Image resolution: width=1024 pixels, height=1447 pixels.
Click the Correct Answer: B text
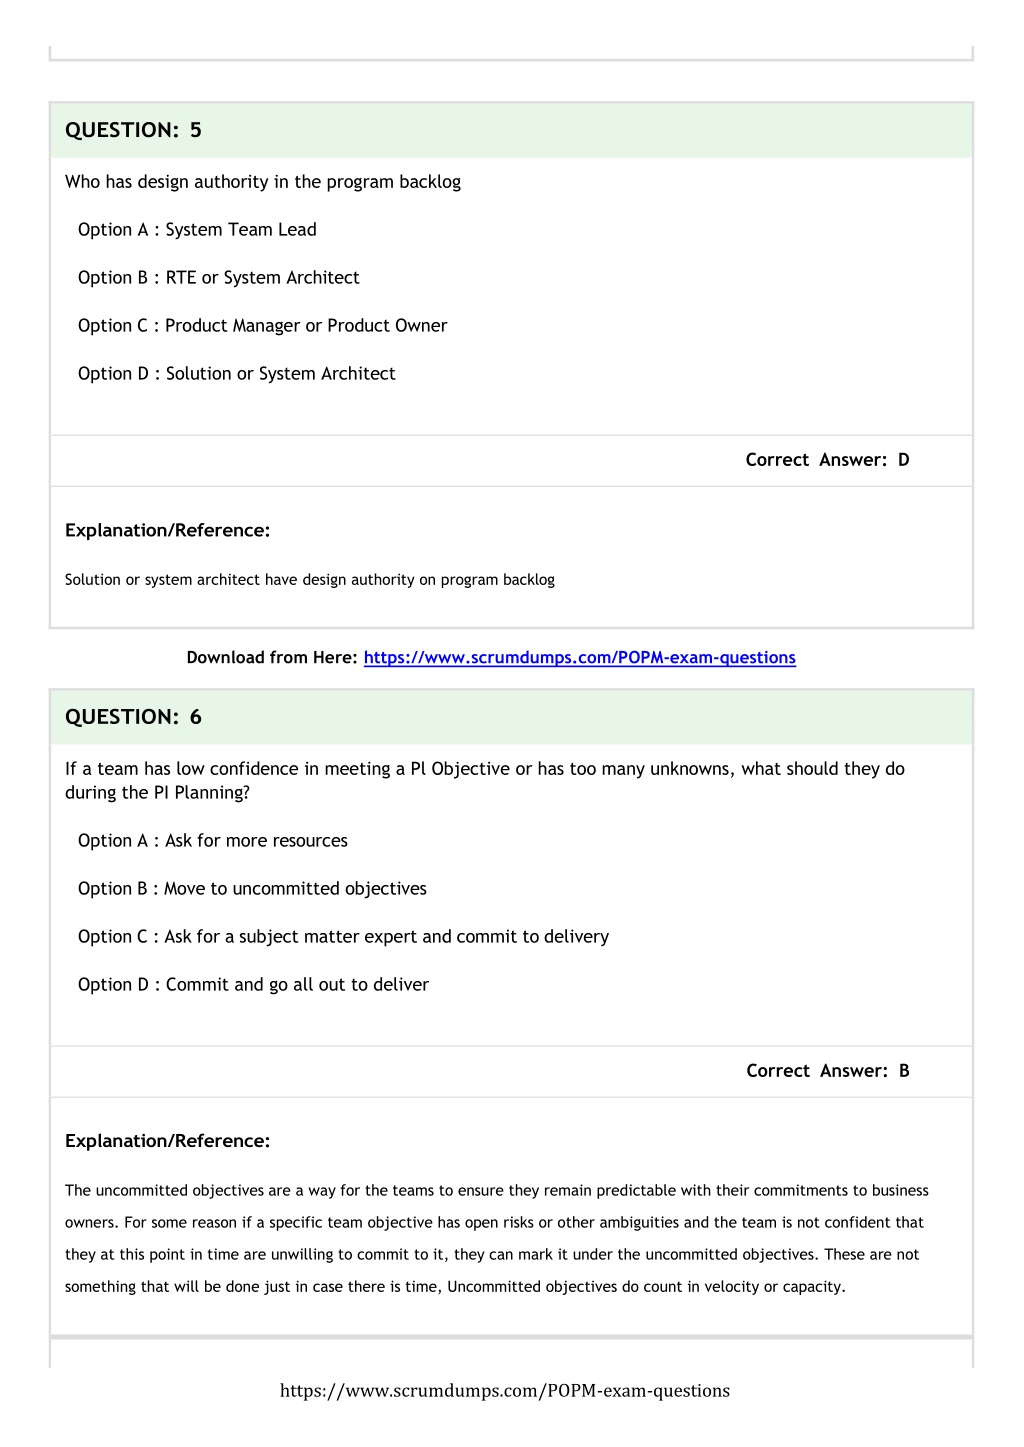(x=828, y=1071)
